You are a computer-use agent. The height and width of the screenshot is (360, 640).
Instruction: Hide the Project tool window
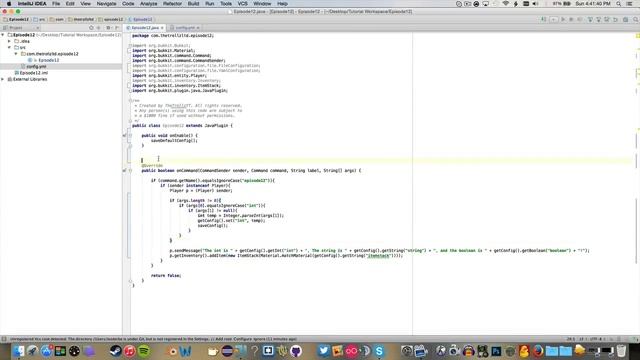(117, 28)
